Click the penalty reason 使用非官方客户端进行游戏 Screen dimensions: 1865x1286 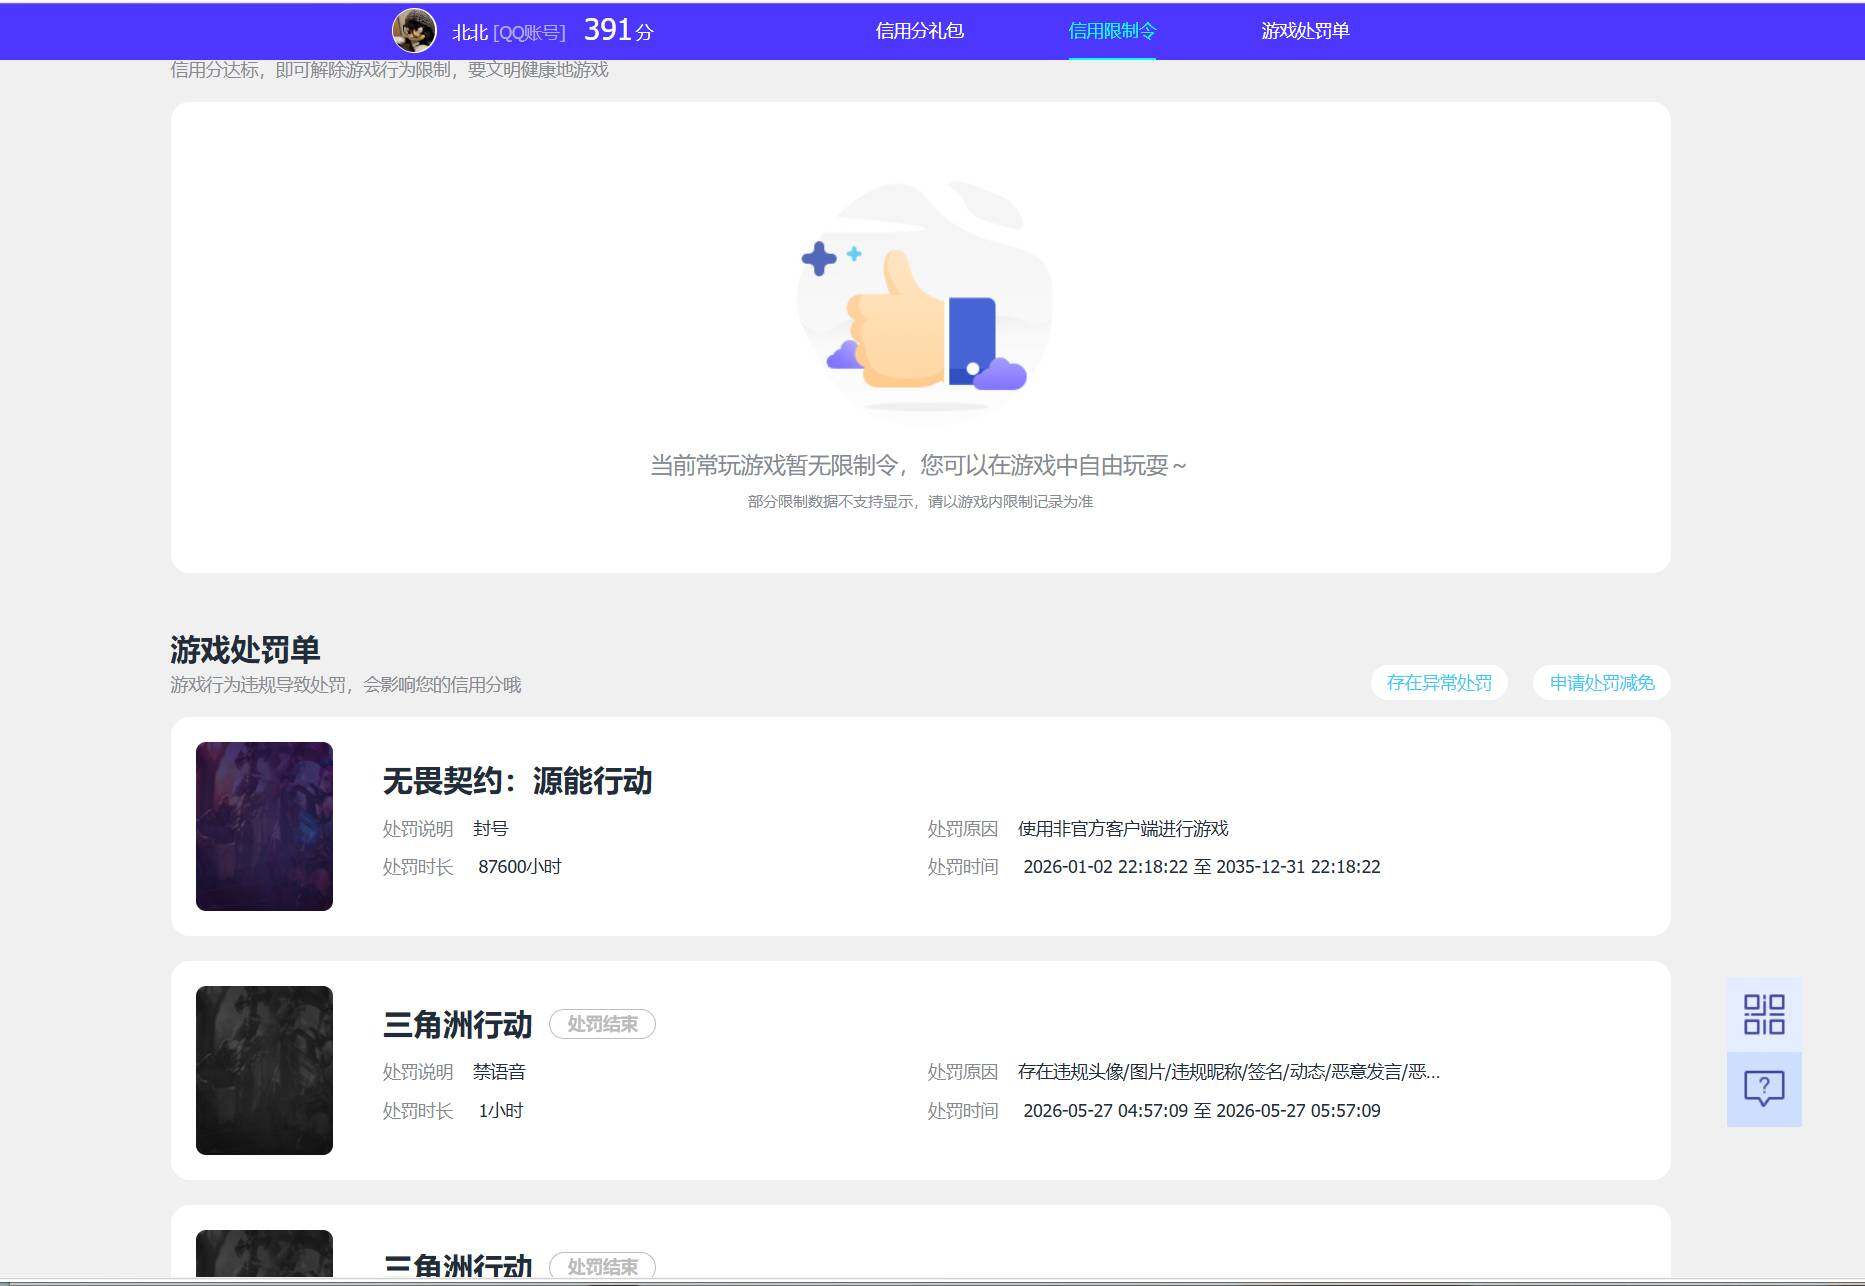[1123, 829]
